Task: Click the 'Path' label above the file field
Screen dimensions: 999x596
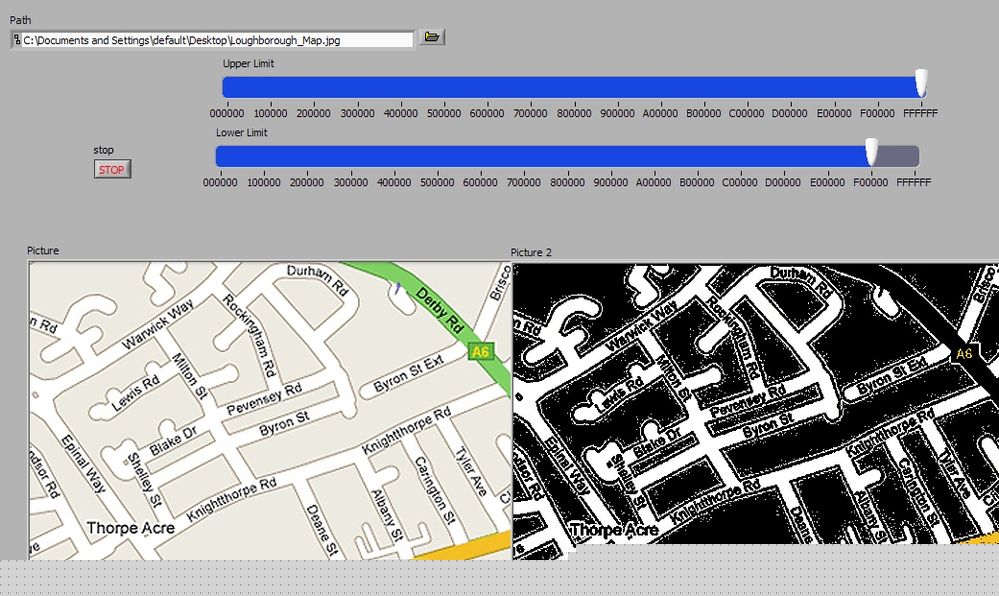Action: point(20,20)
